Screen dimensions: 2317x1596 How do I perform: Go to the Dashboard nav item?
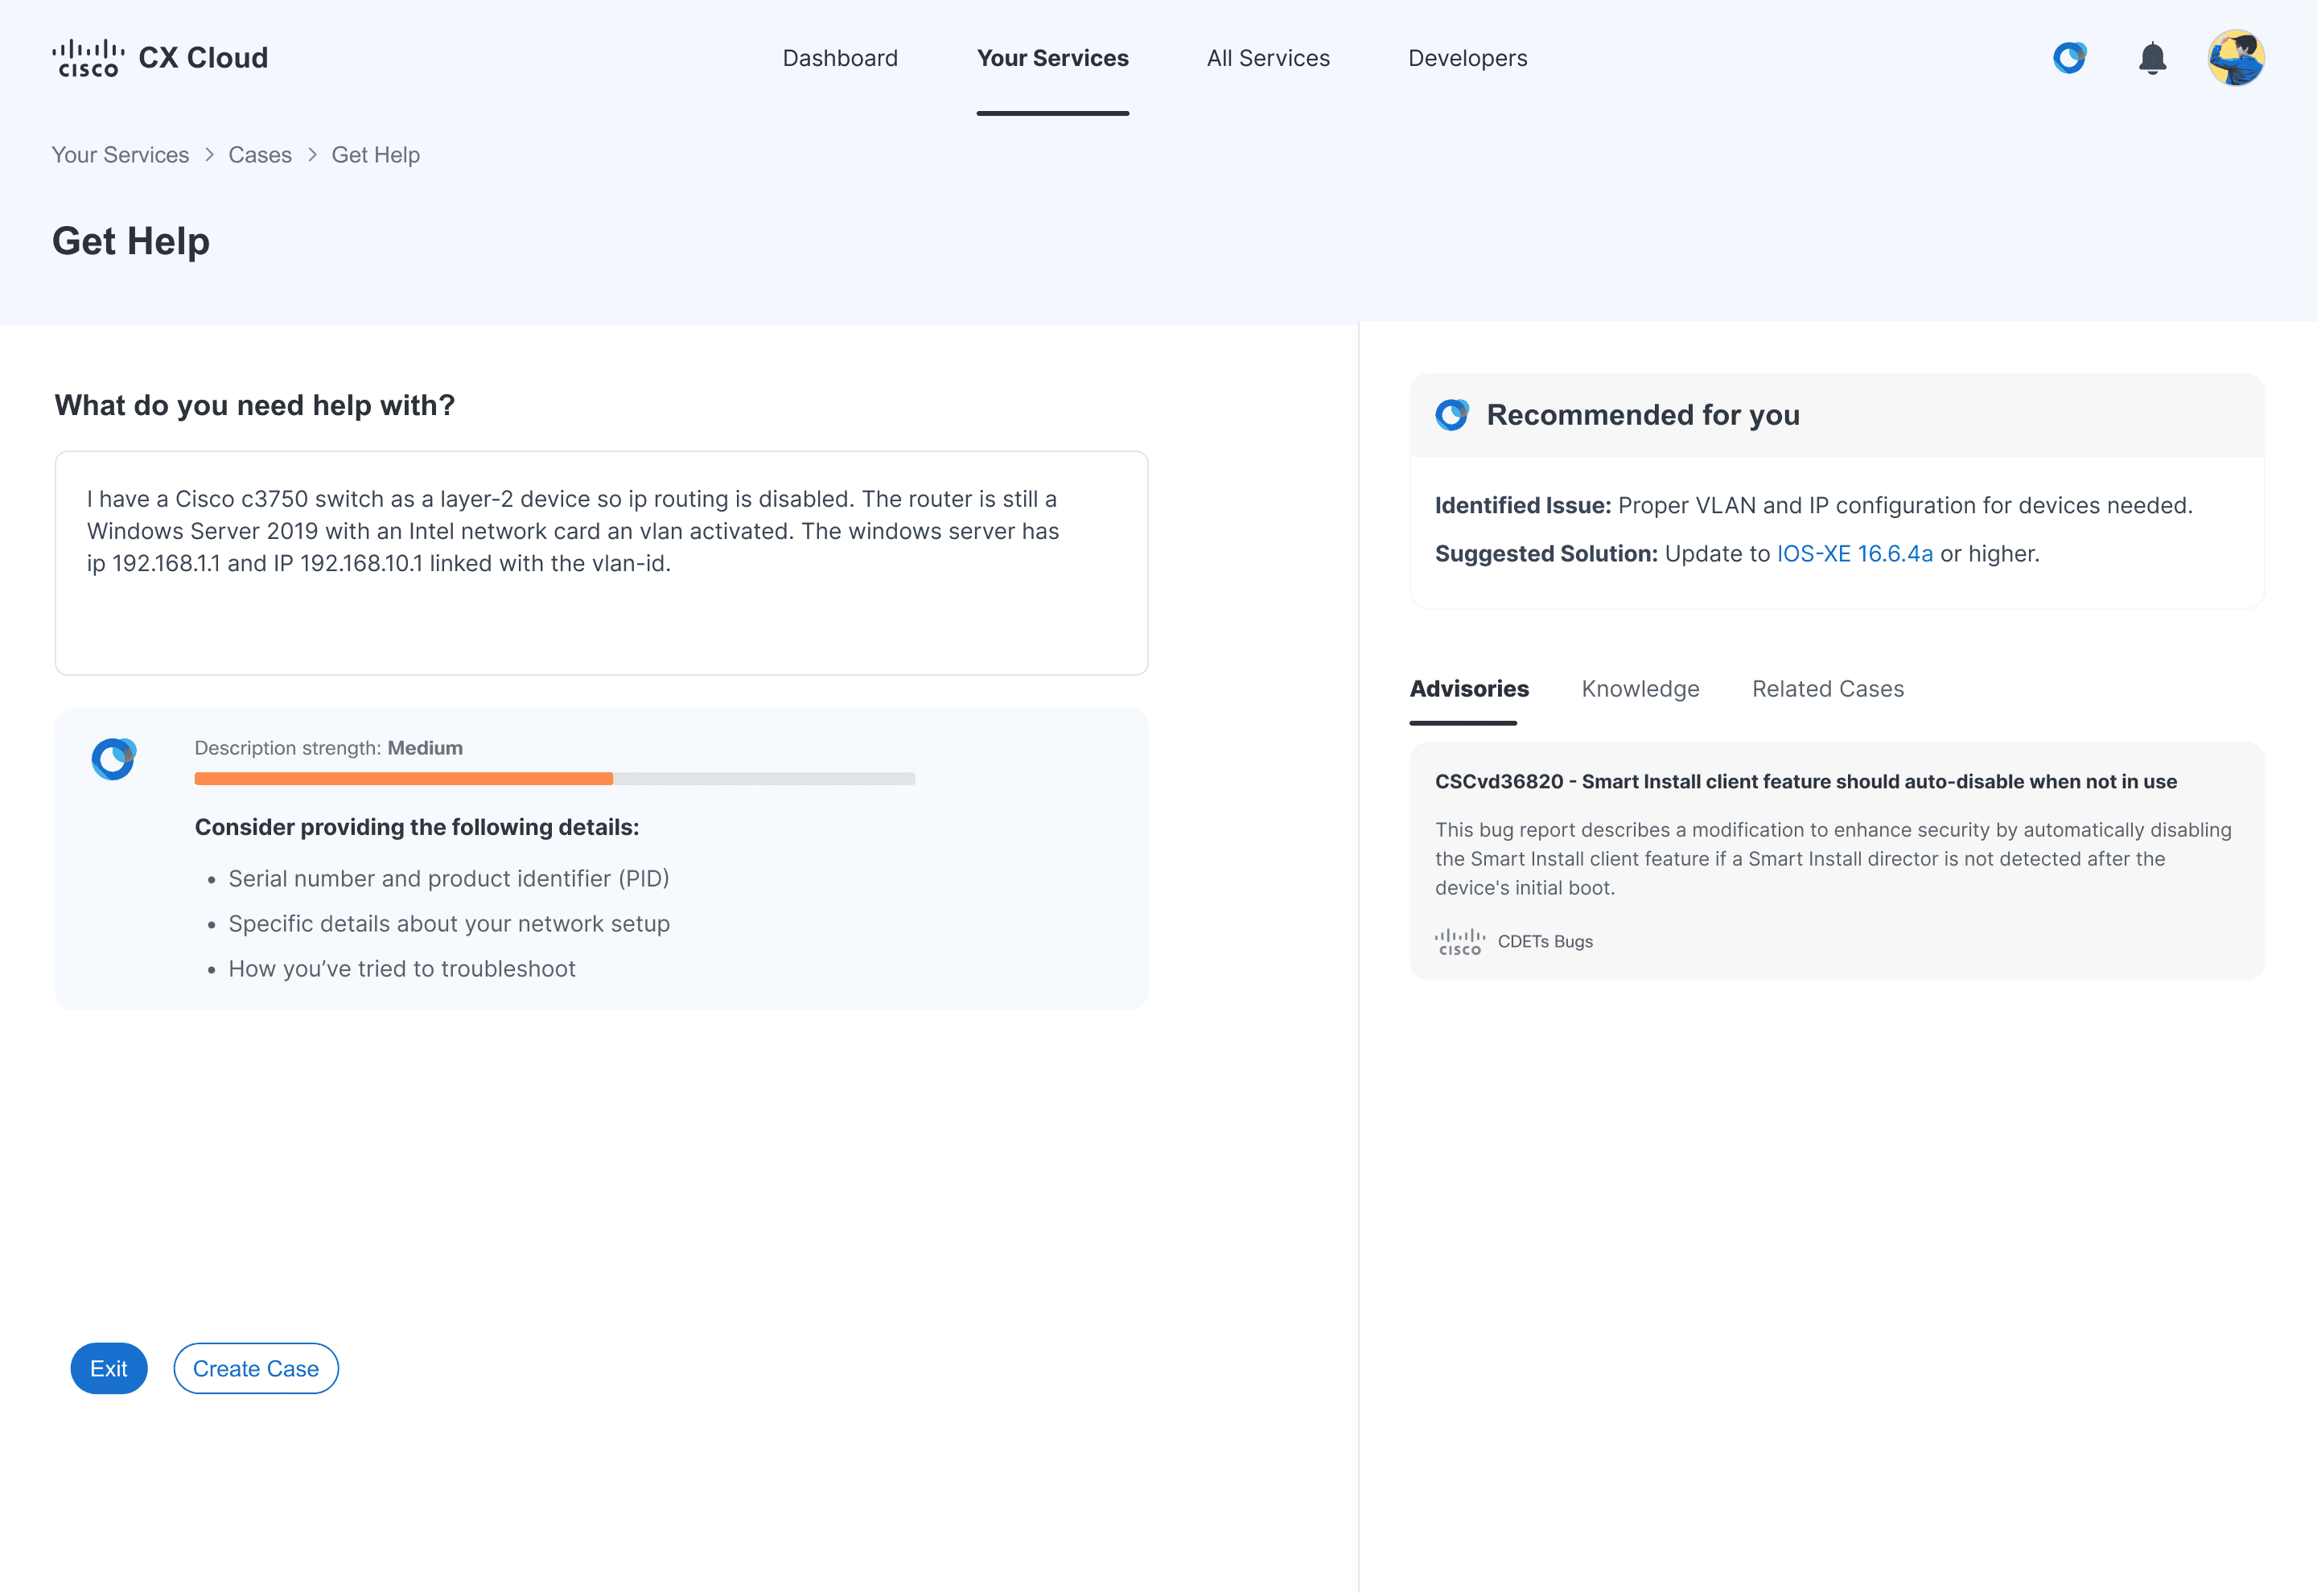click(x=840, y=58)
